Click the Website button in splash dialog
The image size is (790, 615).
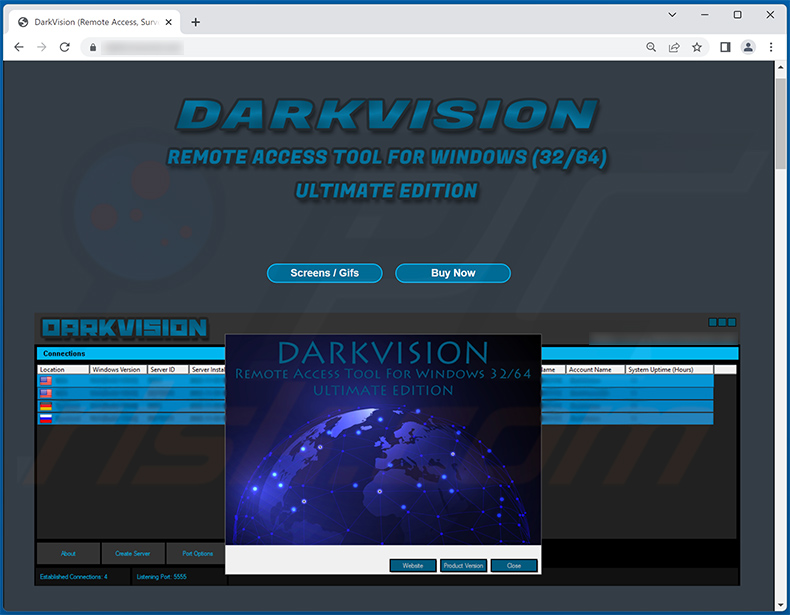pos(413,566)
